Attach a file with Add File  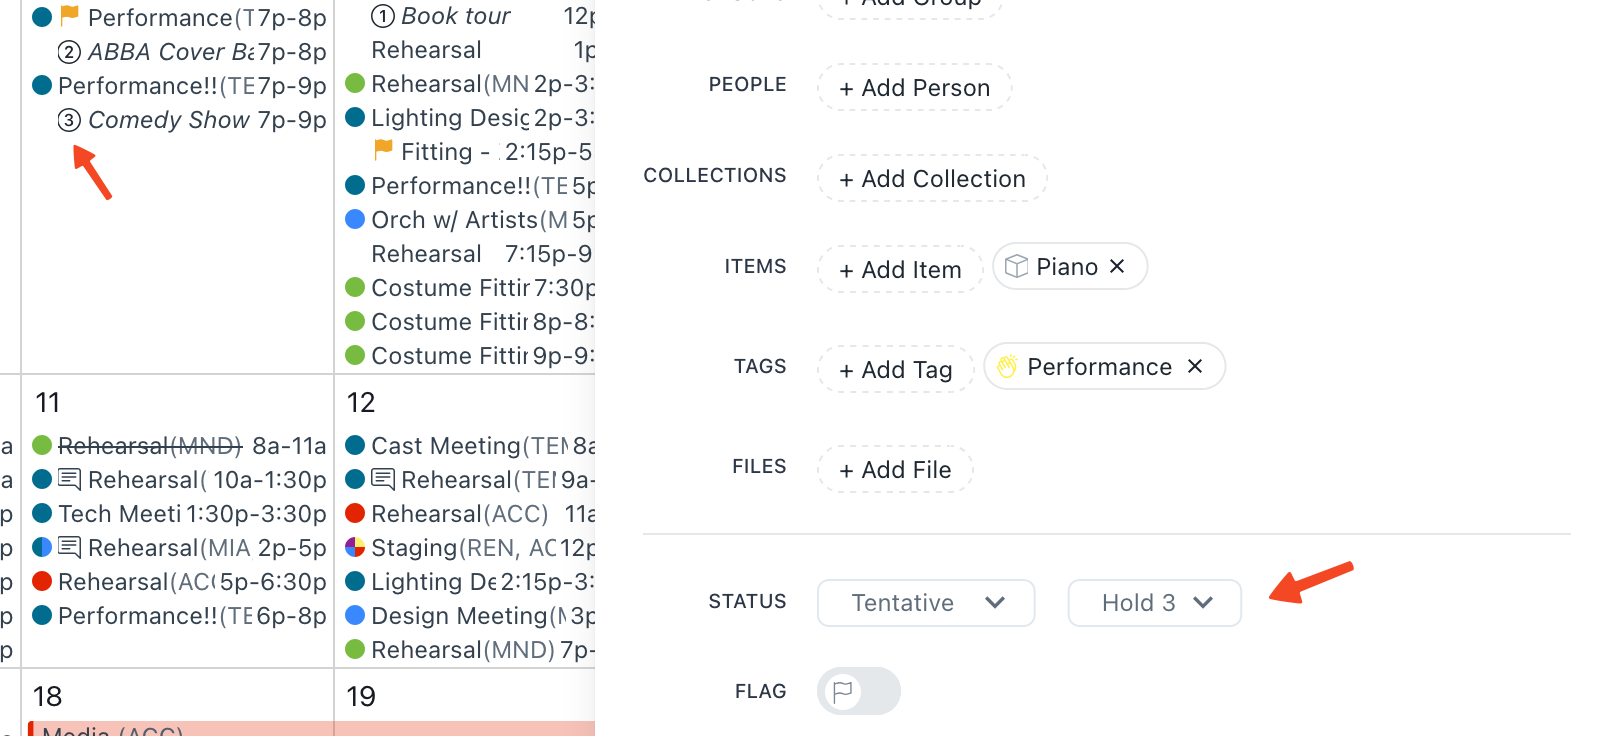pos(895,470)
